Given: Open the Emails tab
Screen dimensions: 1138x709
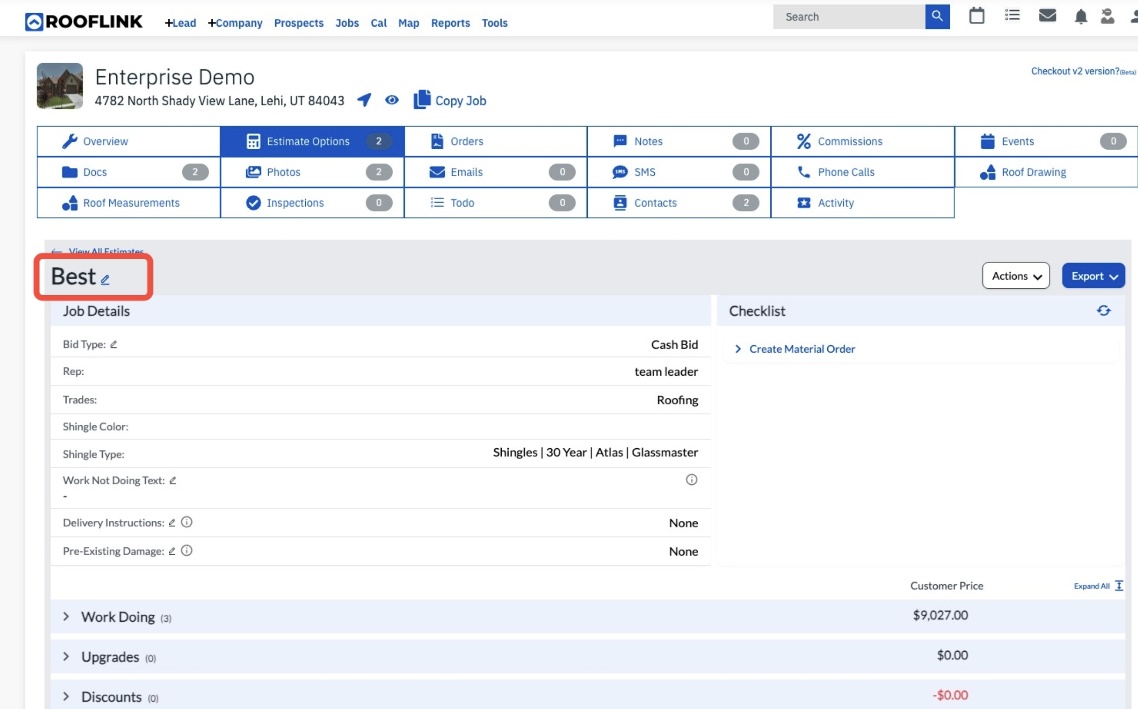Looking at the screenshot, I should point(496,172).
